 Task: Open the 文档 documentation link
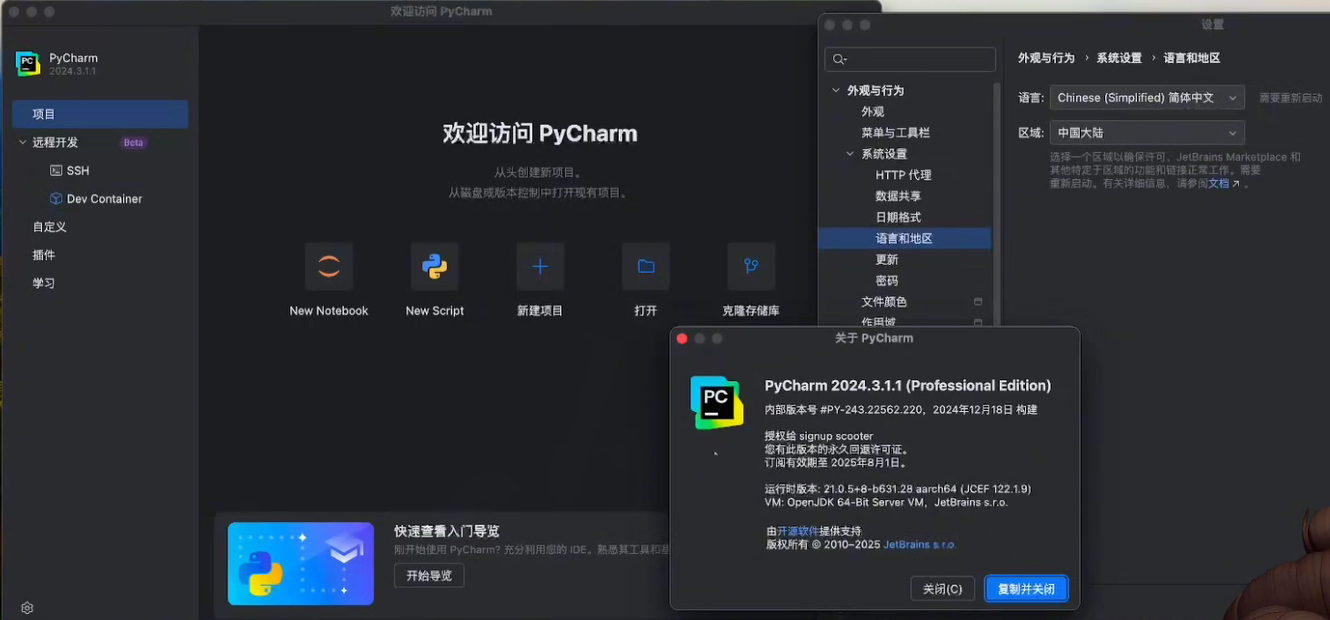1219,184
